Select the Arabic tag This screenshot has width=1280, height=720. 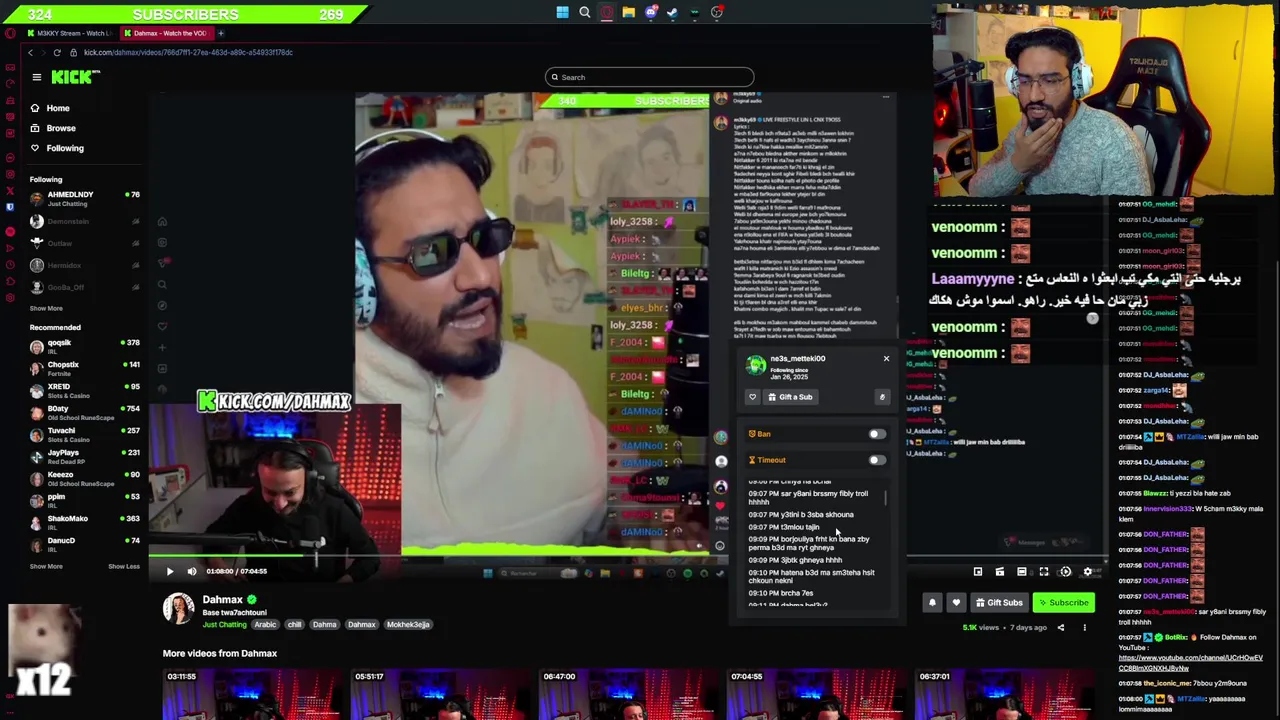pyautogui.click(x=265, y=625)
